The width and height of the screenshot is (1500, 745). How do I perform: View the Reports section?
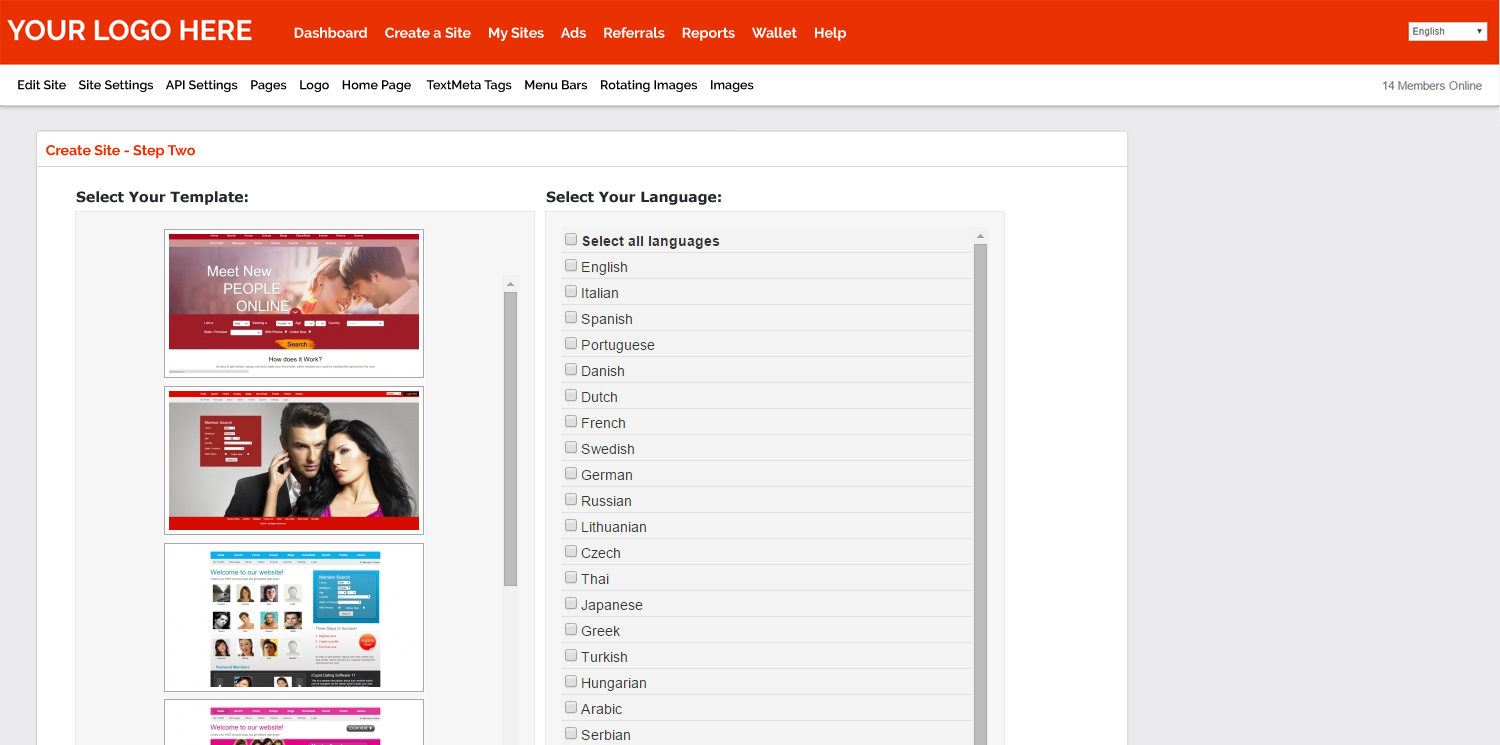click(708, 33)
